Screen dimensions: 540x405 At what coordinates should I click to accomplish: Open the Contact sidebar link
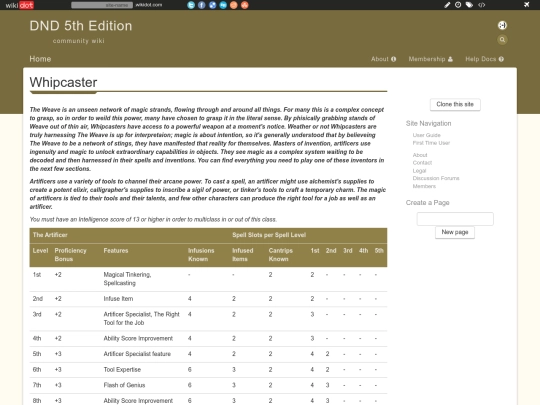pos(422,163)
